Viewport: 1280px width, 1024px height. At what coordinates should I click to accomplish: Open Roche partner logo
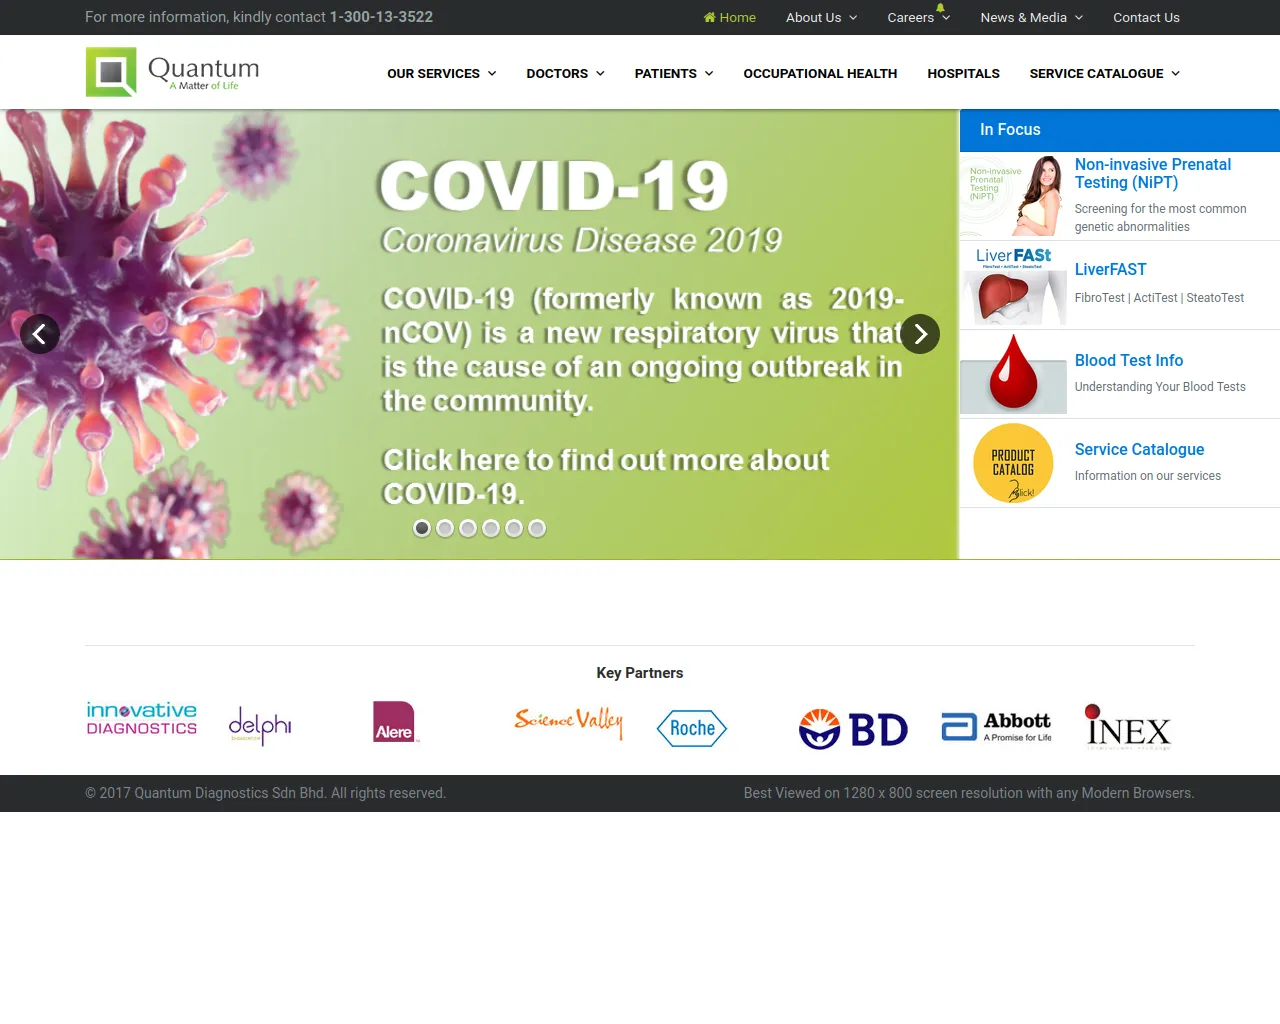tap(692, 728)
